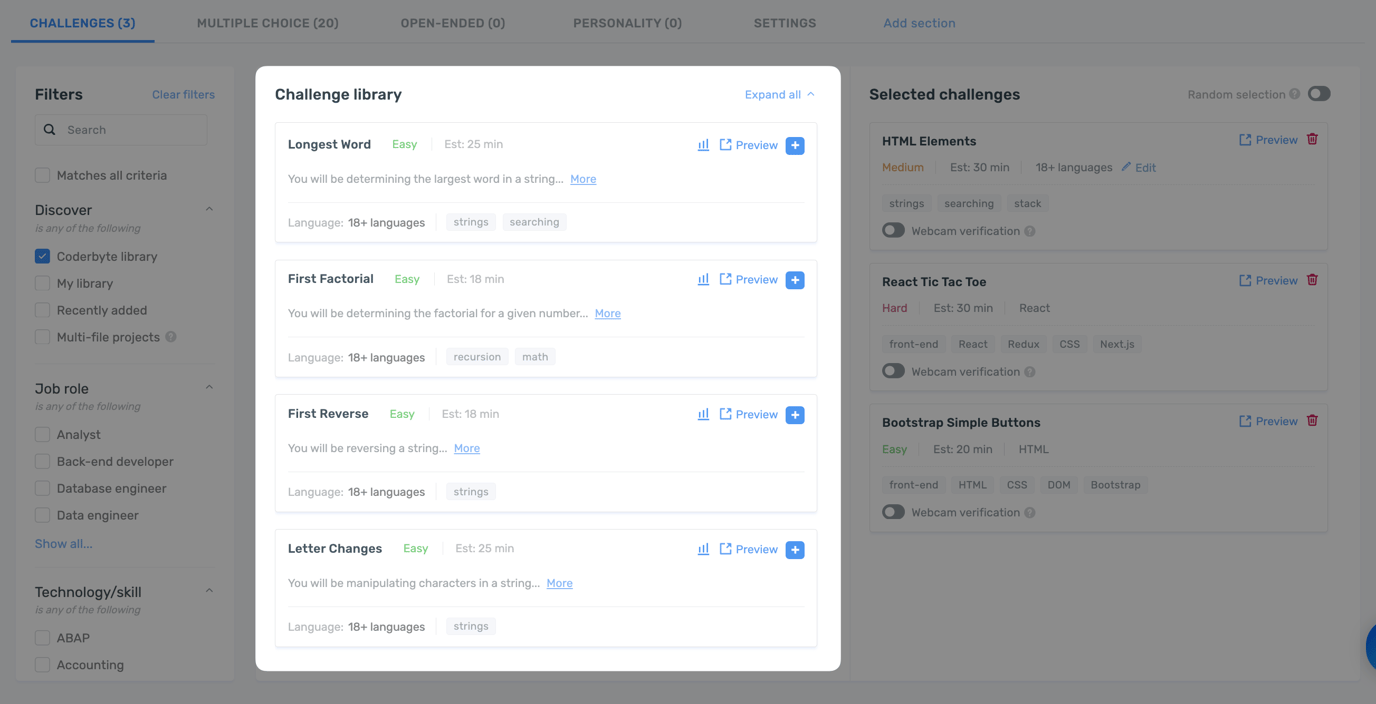Collapse the Discover filter section

click(x=209, y=210)
